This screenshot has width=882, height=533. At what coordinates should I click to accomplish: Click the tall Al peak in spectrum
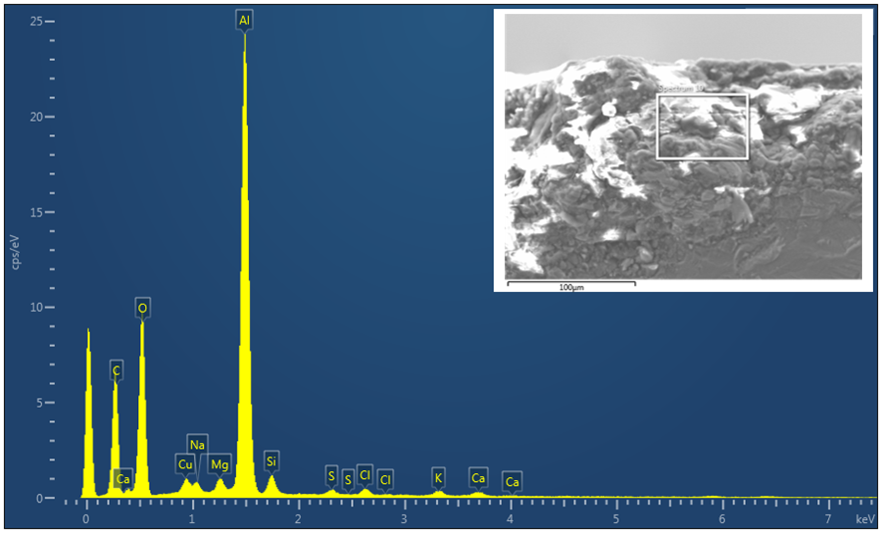point(244,264)
